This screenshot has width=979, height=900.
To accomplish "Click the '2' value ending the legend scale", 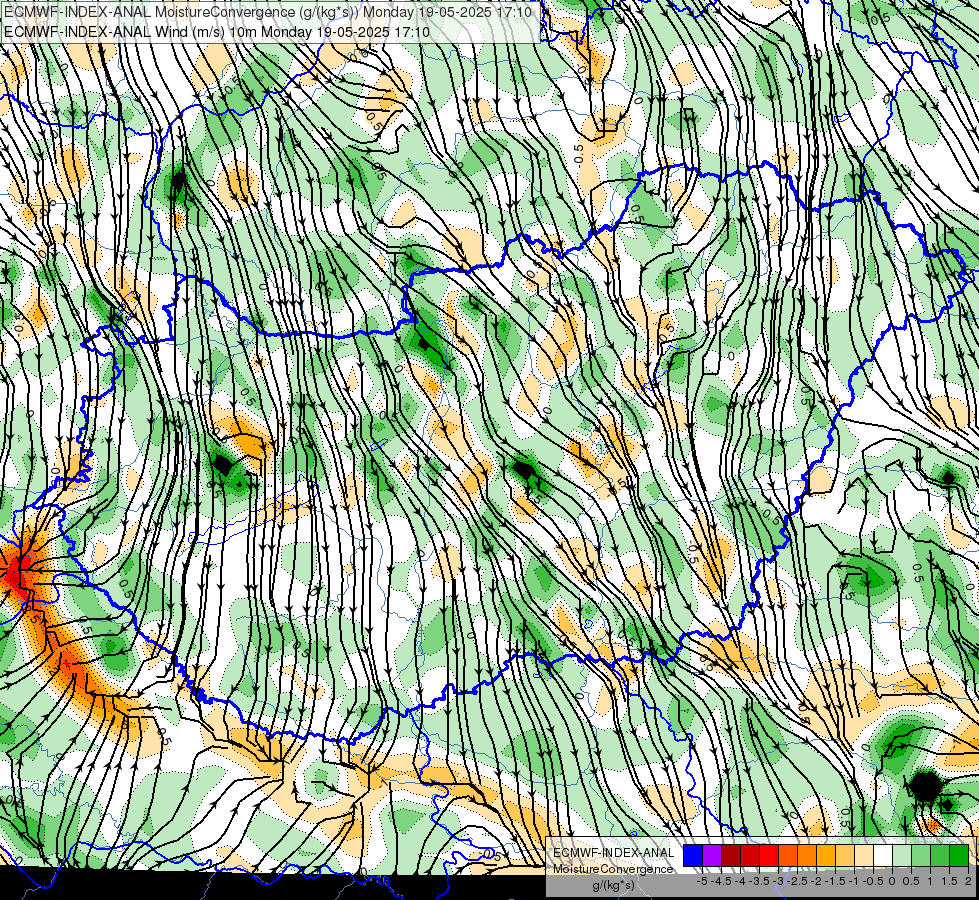I will (968, 881).
